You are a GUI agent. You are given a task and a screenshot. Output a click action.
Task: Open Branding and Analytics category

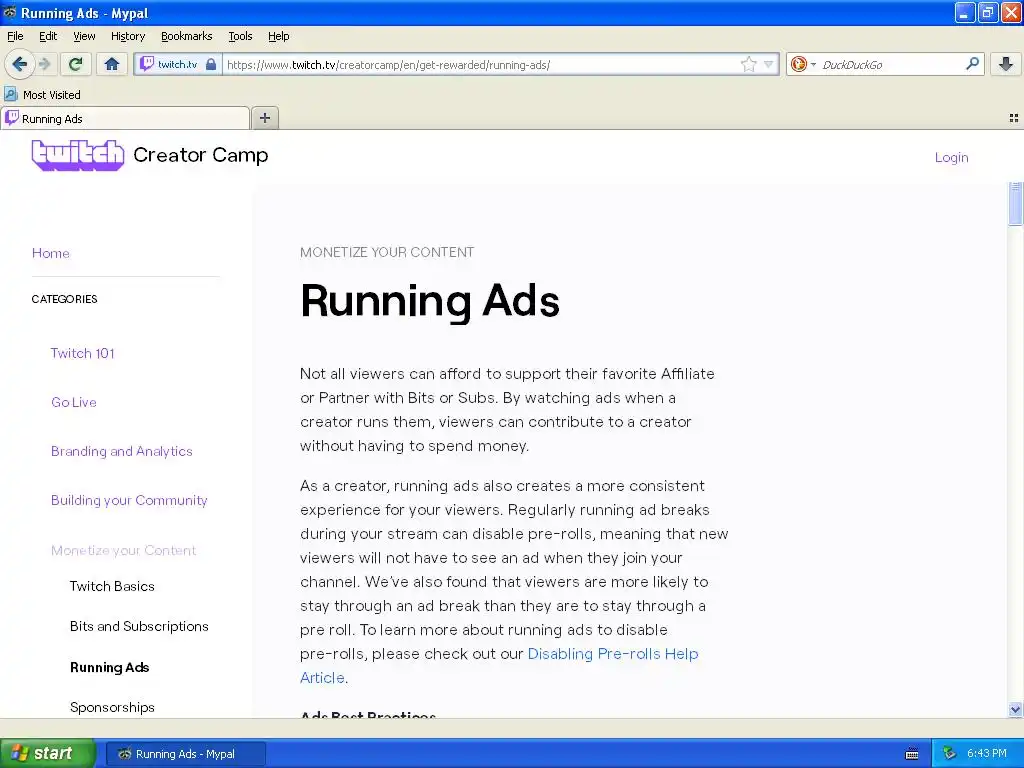[x=121, y=451]
